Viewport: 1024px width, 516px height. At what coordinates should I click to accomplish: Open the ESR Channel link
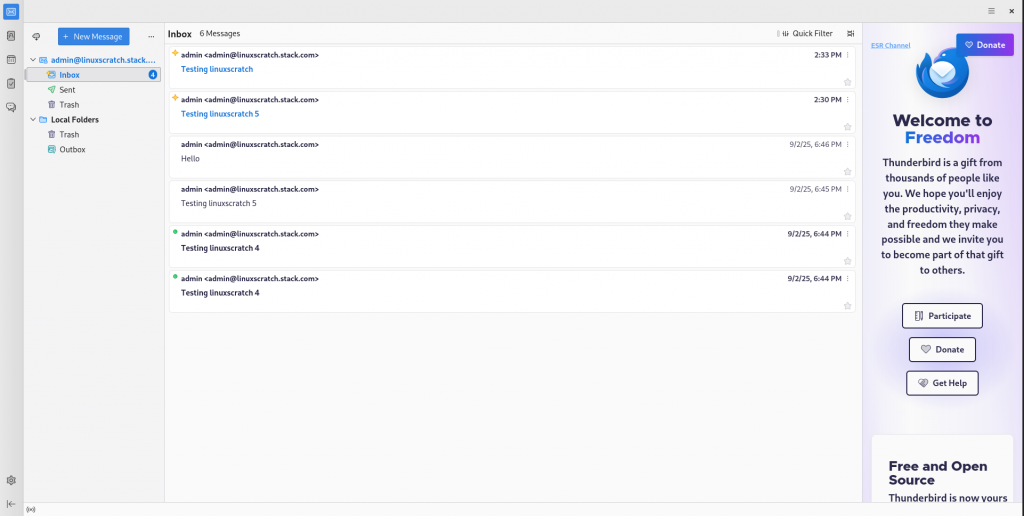[x=890, y=46]
